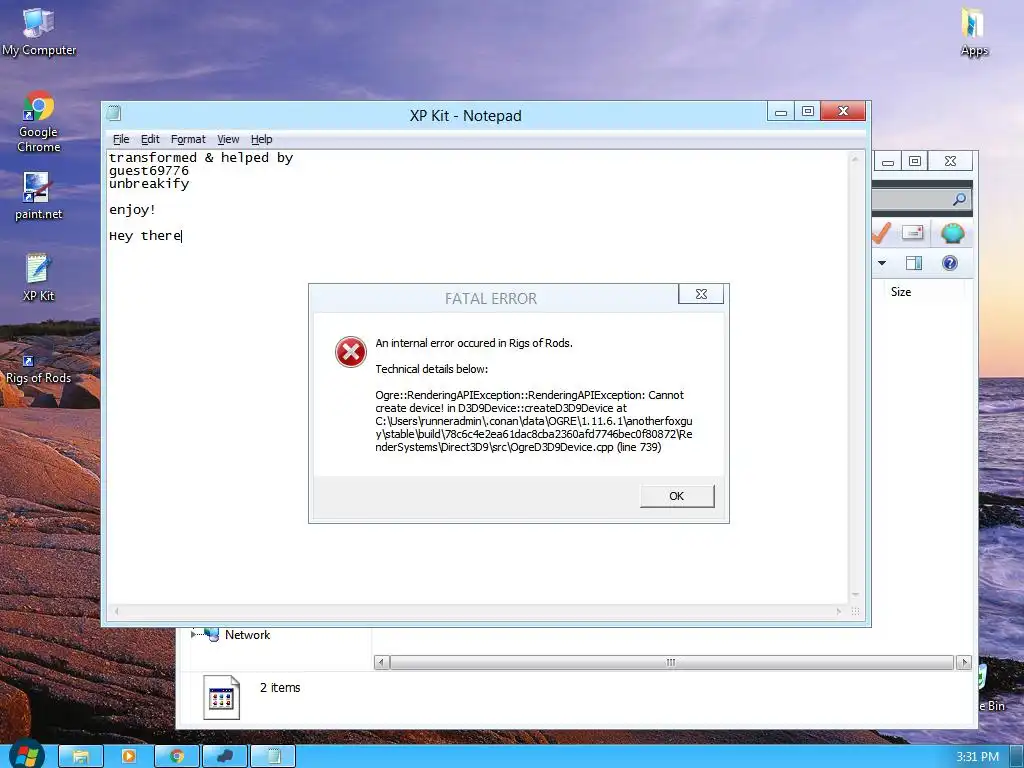Image resolution: width=1024 pixels, height=768 pixels.
Task: Click the red error icon in the FATAL ERROR dialog
Action: pos(351,352)
